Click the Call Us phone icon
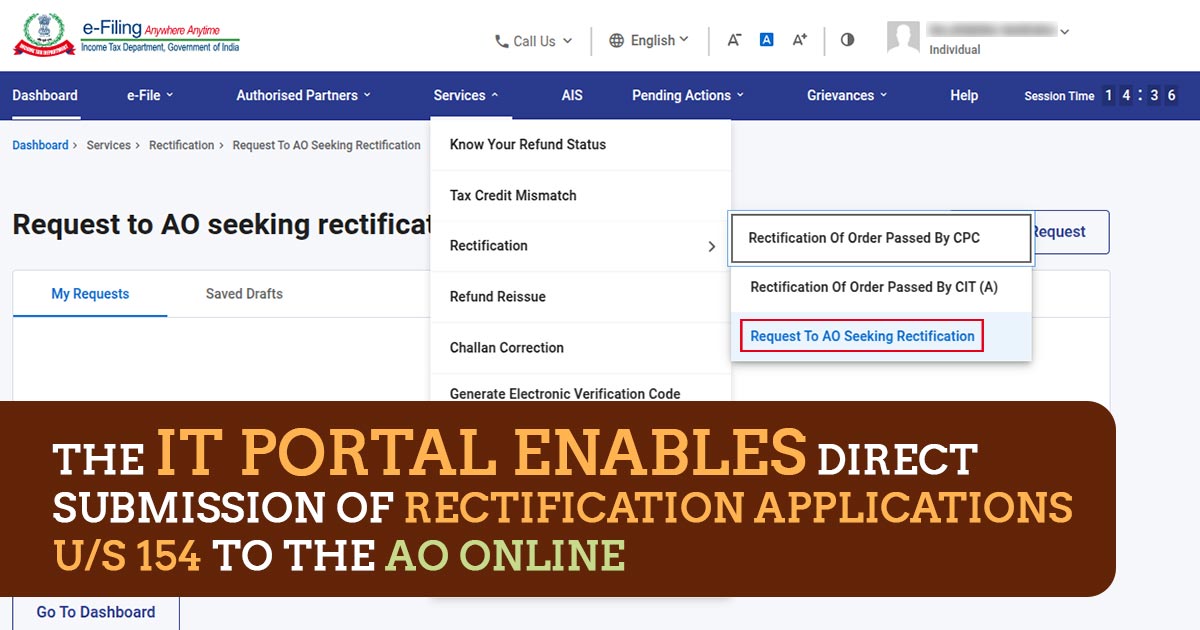 click(500, 40)
